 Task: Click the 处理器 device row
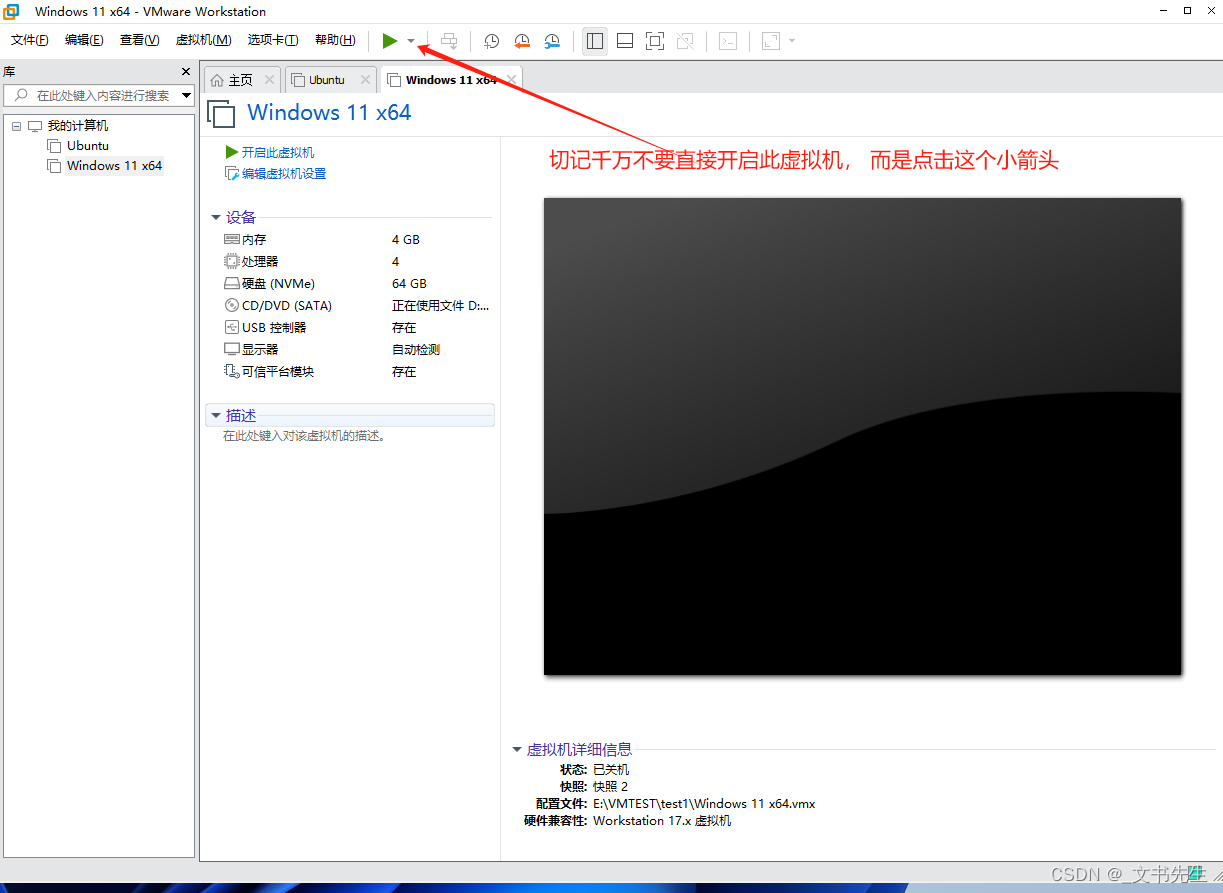357,262
